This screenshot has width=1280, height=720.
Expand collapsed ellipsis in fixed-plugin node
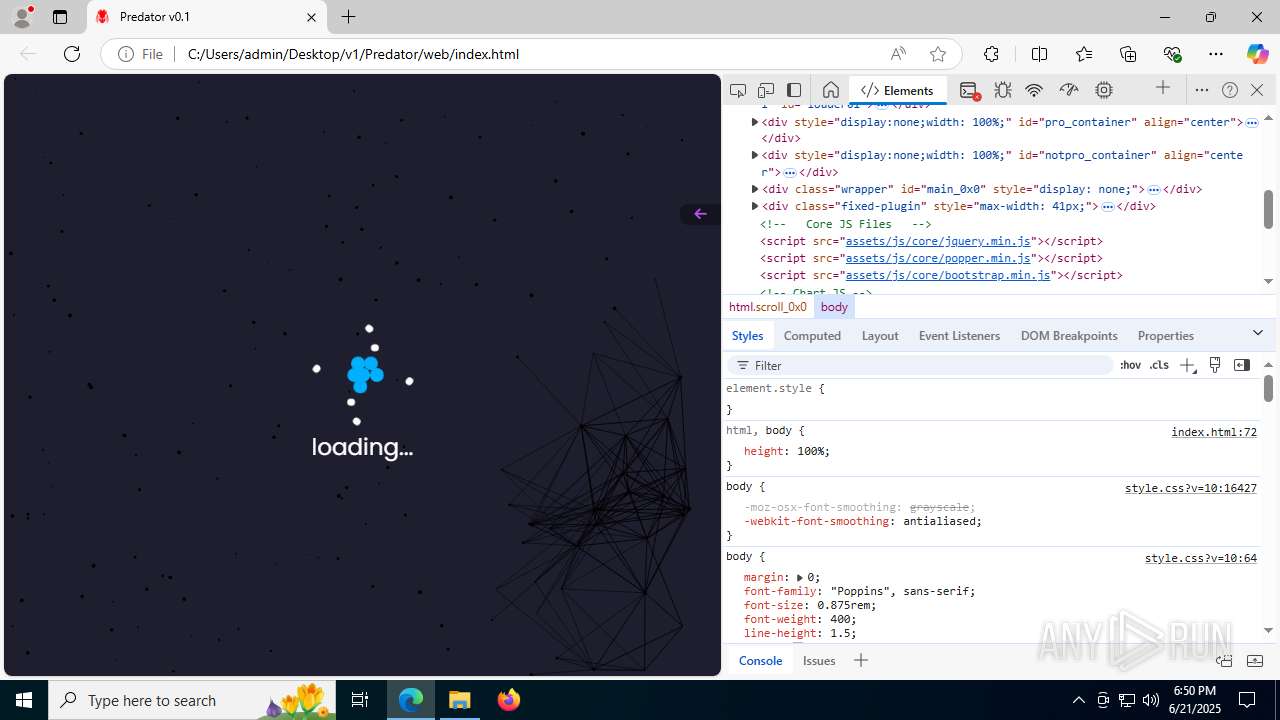coord(1108,206)
